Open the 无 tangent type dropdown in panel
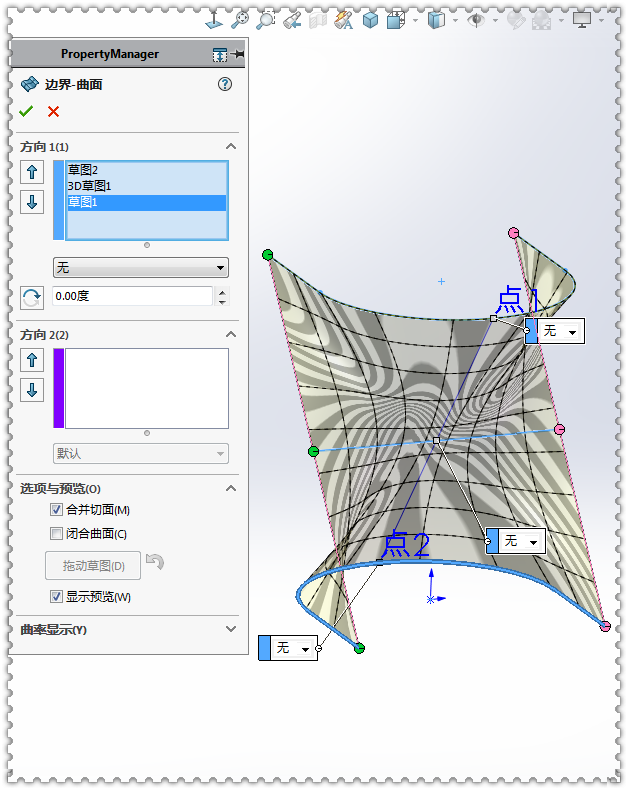Screen dimensions: 628x790 [140, 268]
